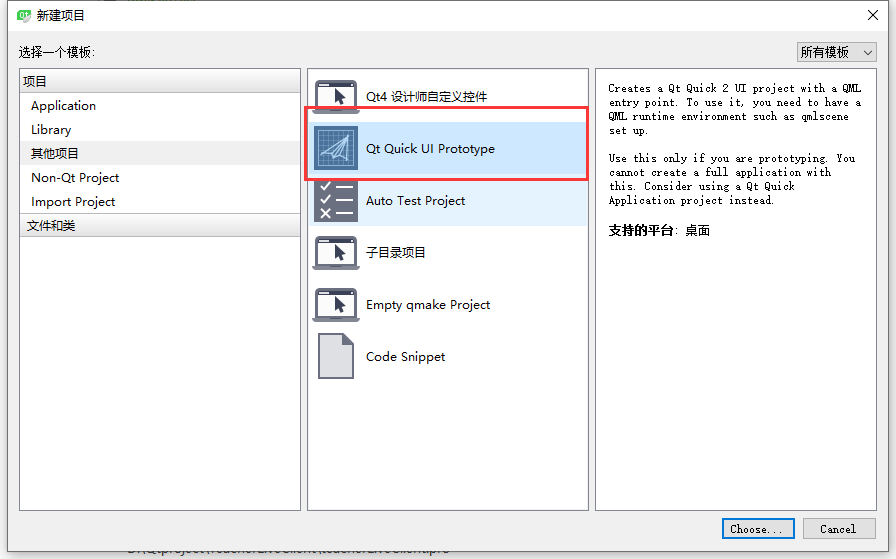Click the Empty qmake Project icon
Viewport: 896px width, 559px height.
(335, 305)
